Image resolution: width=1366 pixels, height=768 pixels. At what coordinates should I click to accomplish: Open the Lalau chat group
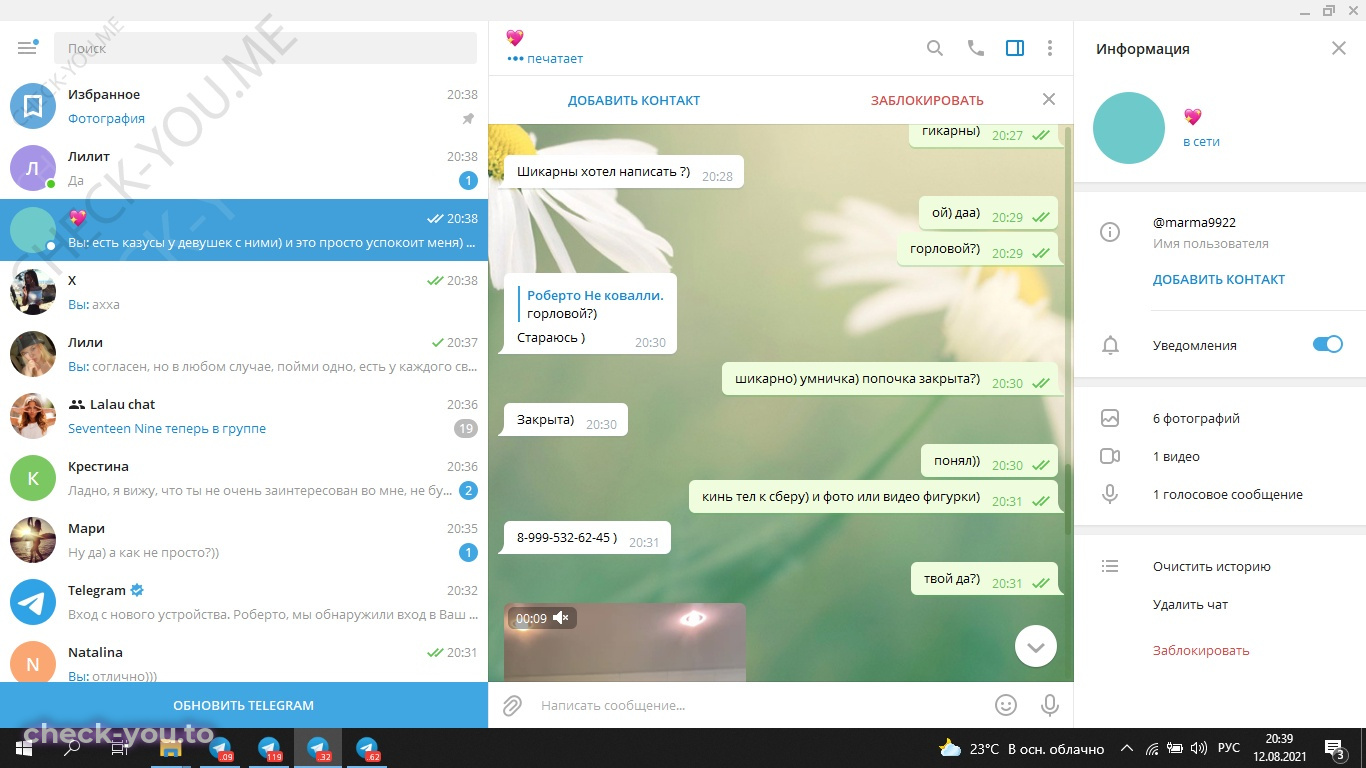pyautogui.click(x=244, y=416)
